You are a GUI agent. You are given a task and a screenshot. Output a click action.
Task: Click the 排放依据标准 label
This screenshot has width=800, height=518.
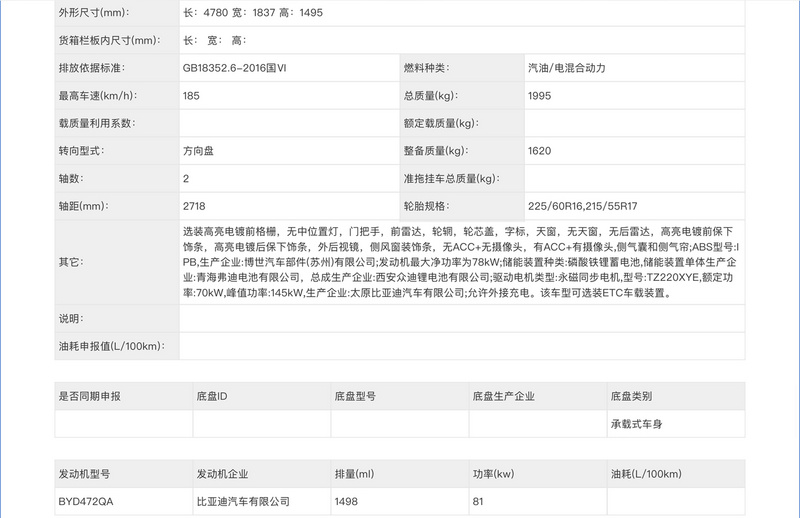92,68
